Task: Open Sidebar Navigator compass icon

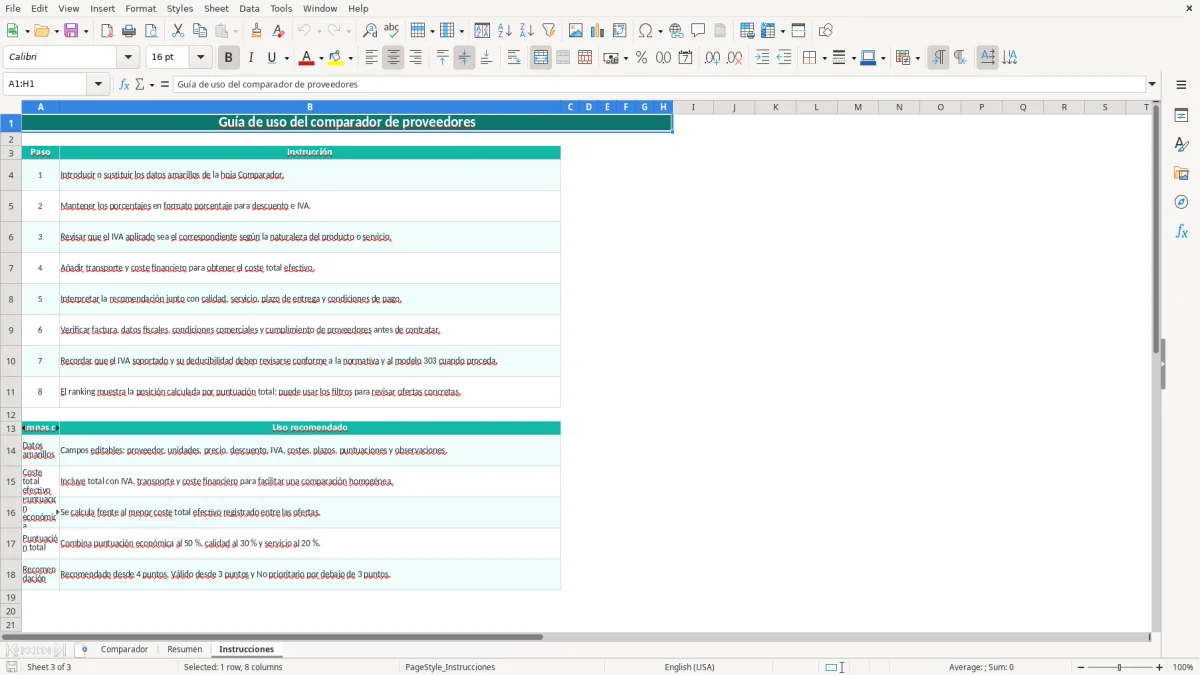Action: tap(1181, 202)
